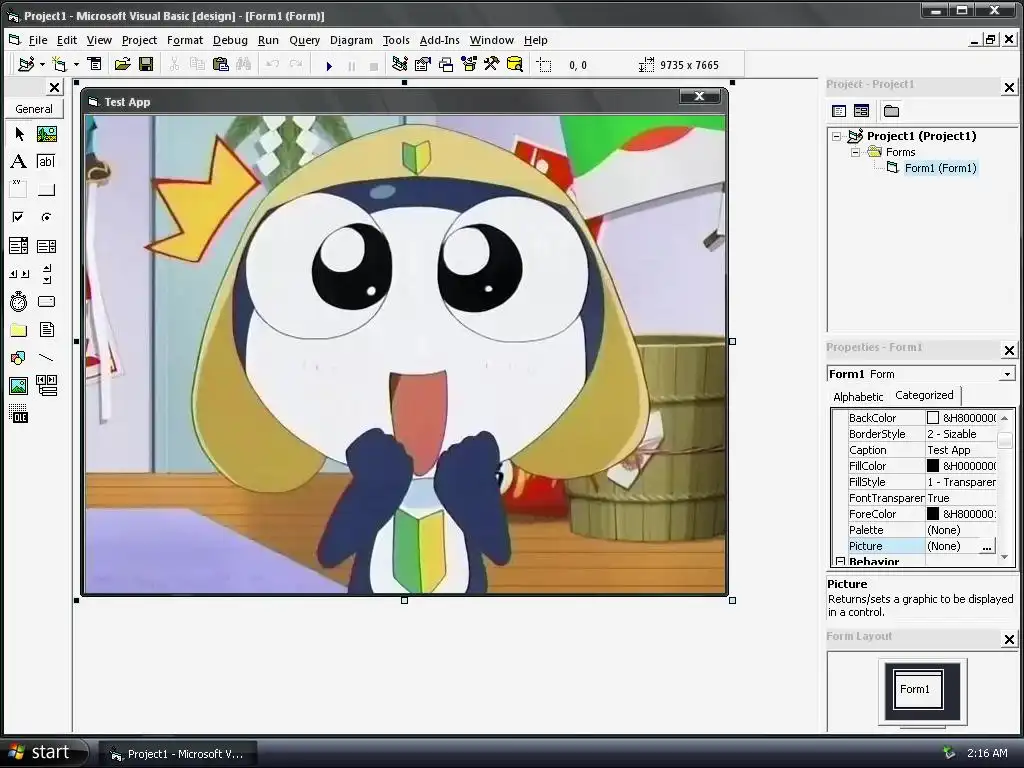Select Form1 (Form1) in project tree
The height and width of the screenshot is (768, 1024).
940,168
